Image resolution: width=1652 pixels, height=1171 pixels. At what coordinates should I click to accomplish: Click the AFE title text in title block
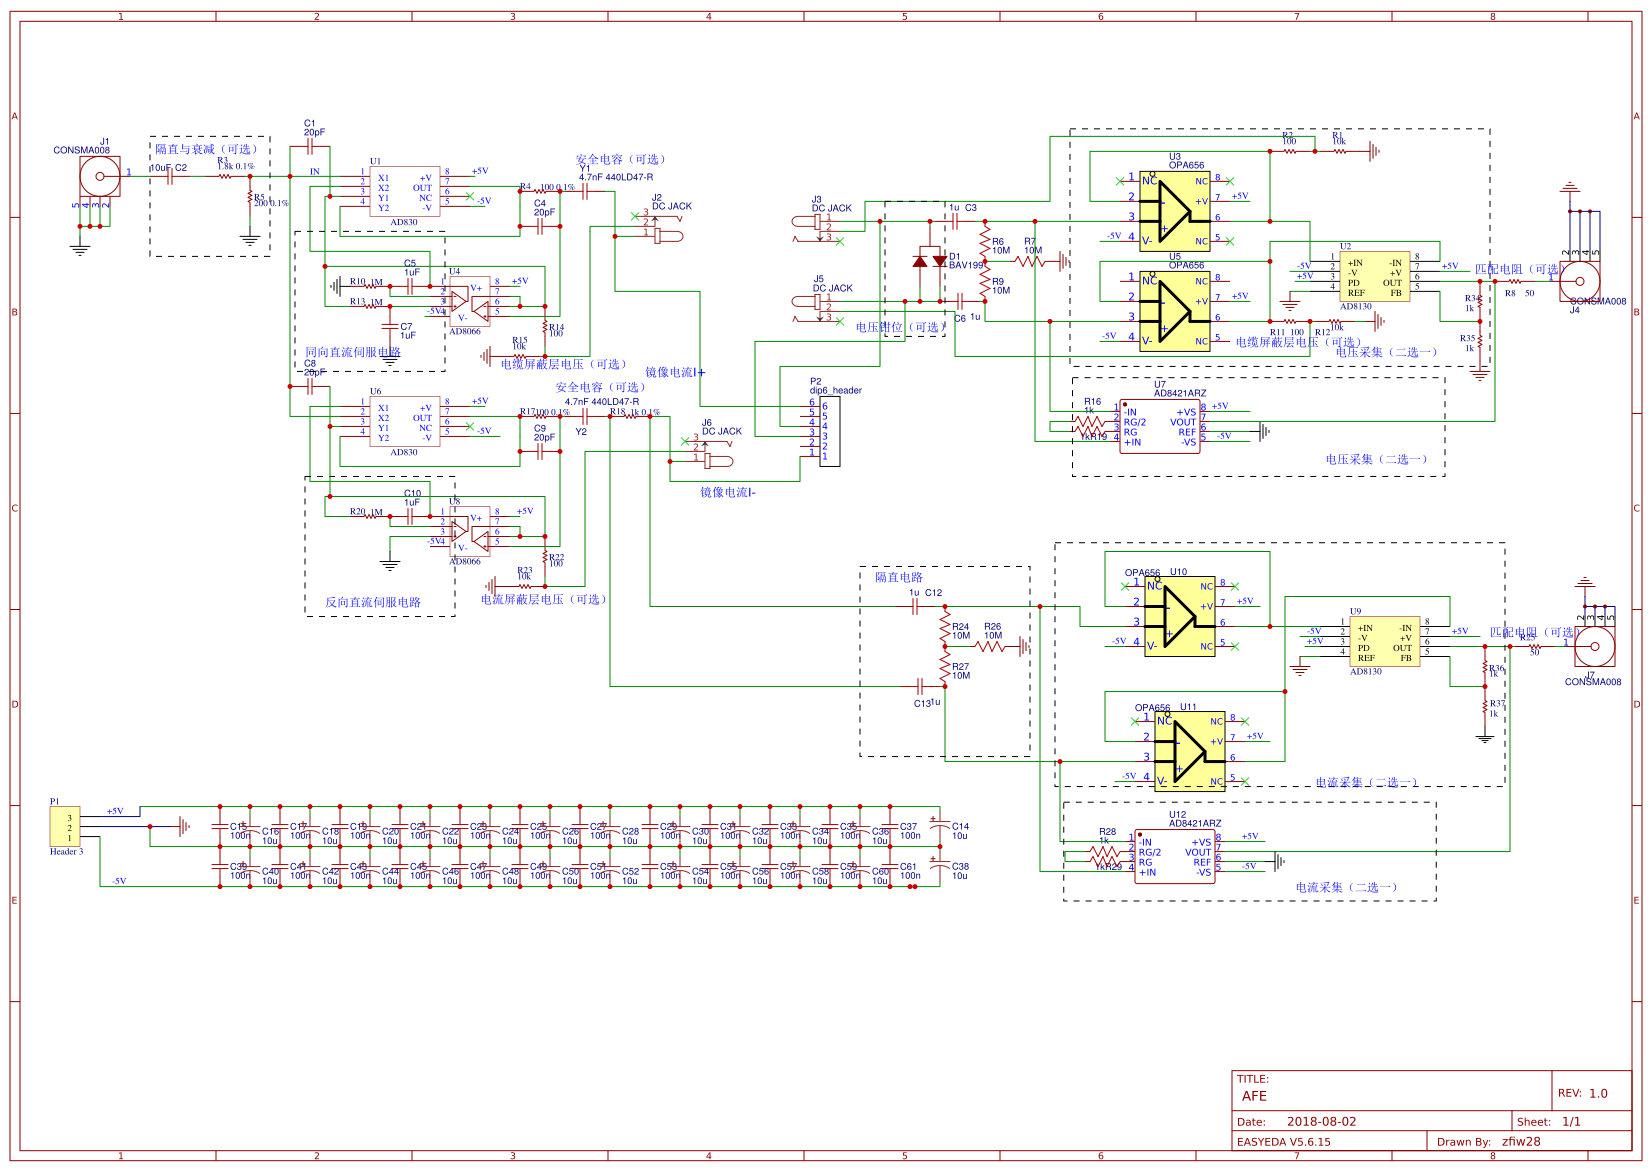1253,1097
